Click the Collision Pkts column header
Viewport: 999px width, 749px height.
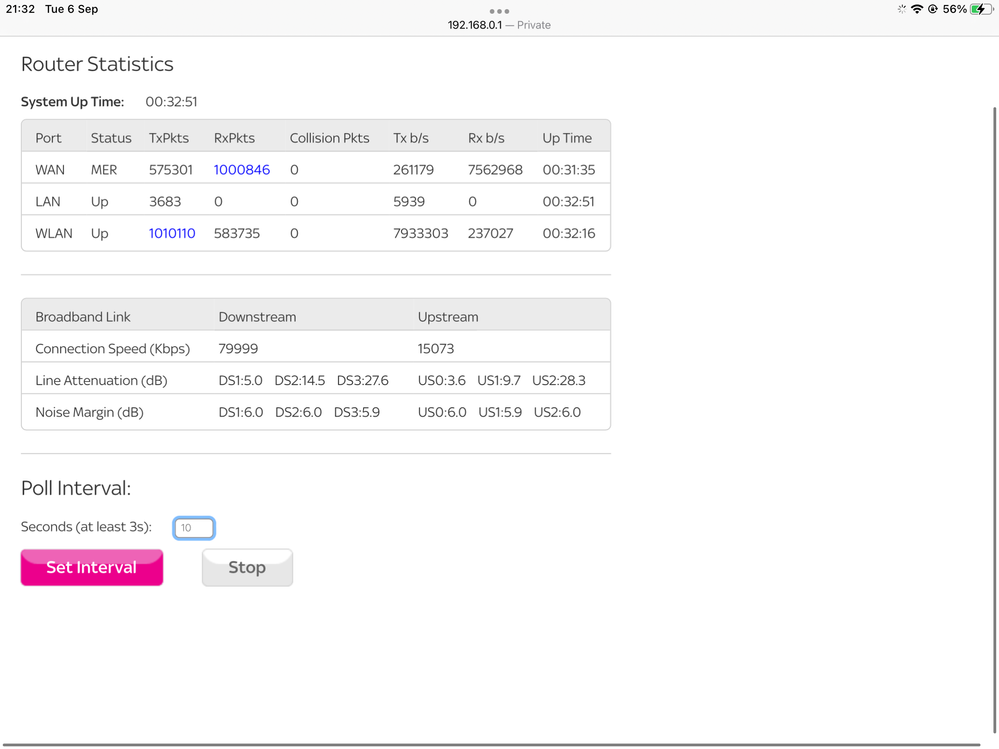329,138
